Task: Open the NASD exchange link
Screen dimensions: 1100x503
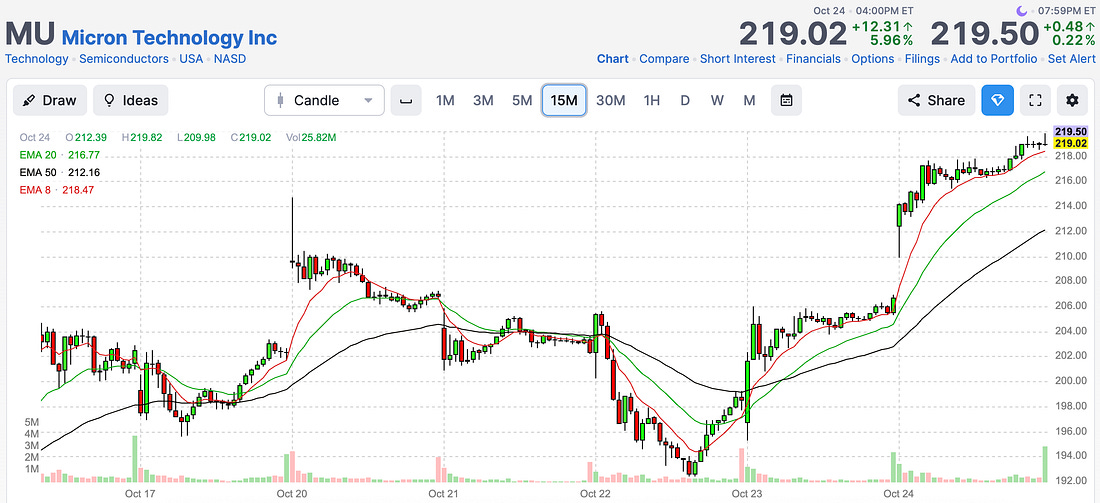Action: [x=230, y=59]
